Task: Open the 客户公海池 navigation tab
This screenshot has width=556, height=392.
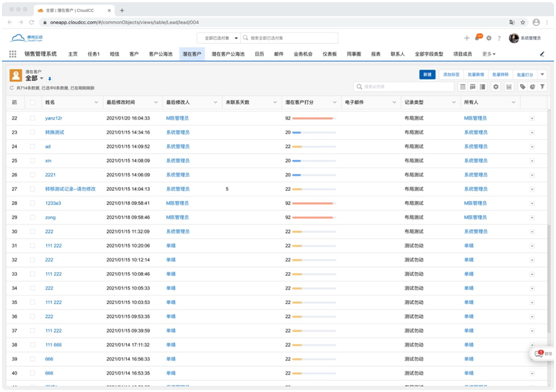Action: (x=161, y=54)
